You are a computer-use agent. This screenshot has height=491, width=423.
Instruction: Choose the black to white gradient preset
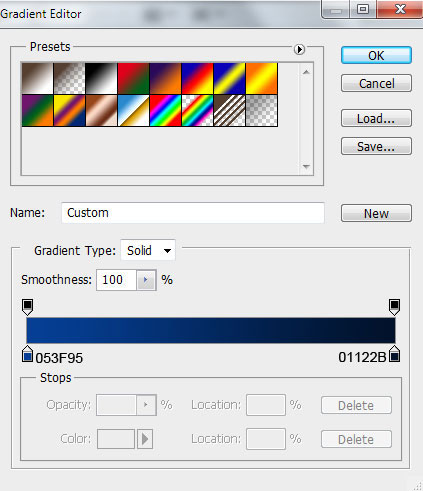point(101,78)
